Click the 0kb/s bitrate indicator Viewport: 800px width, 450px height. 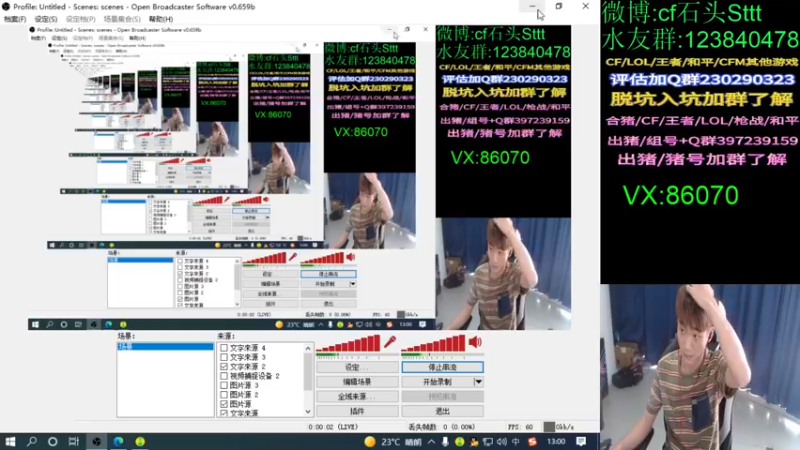[559, 427]
